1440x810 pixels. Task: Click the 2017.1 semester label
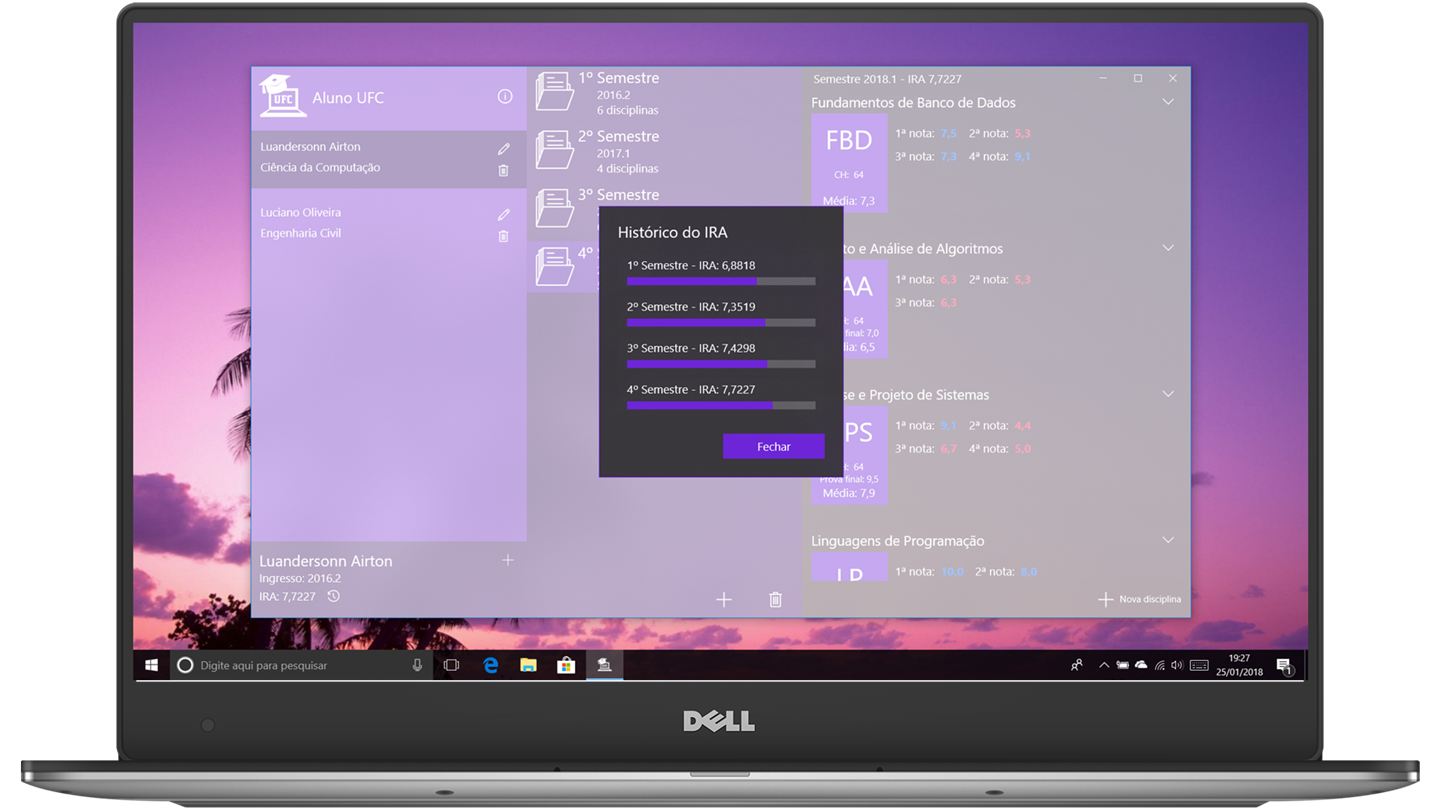[614, 154]
